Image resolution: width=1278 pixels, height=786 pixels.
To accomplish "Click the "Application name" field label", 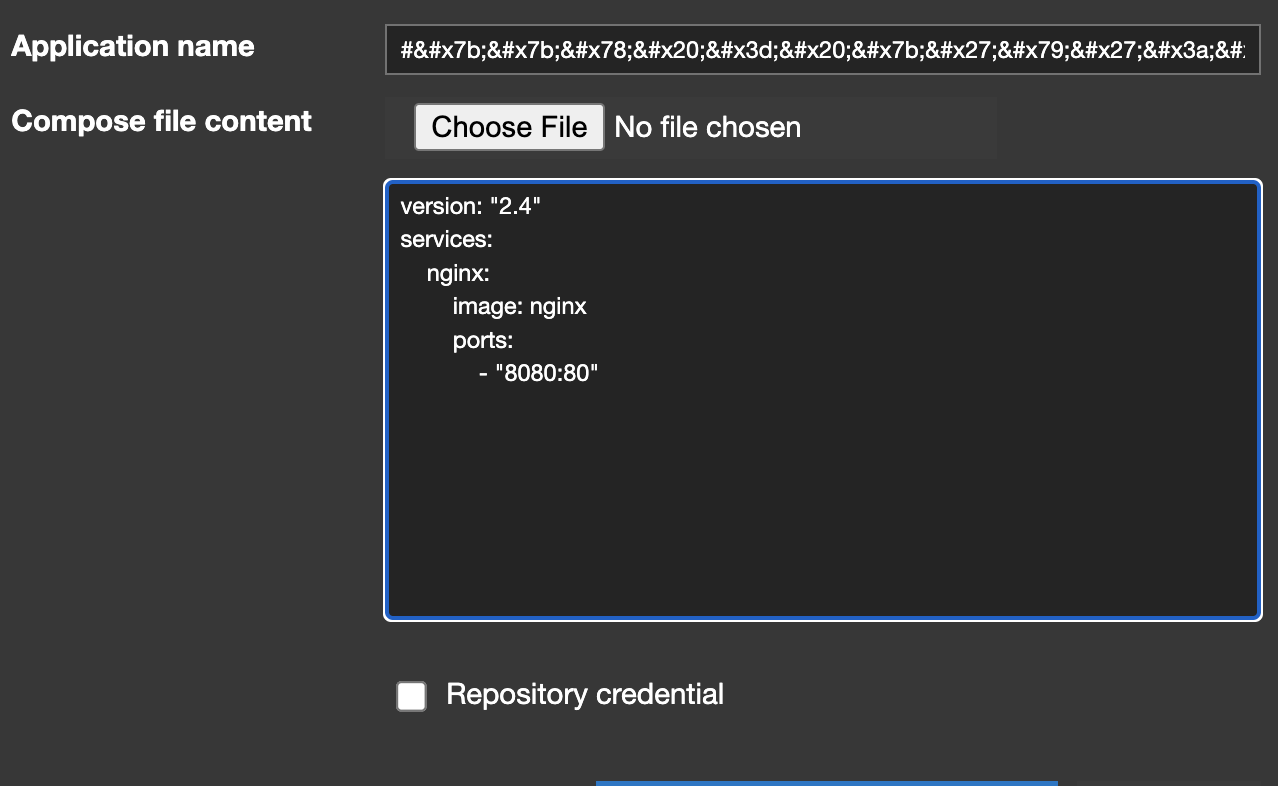I will point(133,47).
